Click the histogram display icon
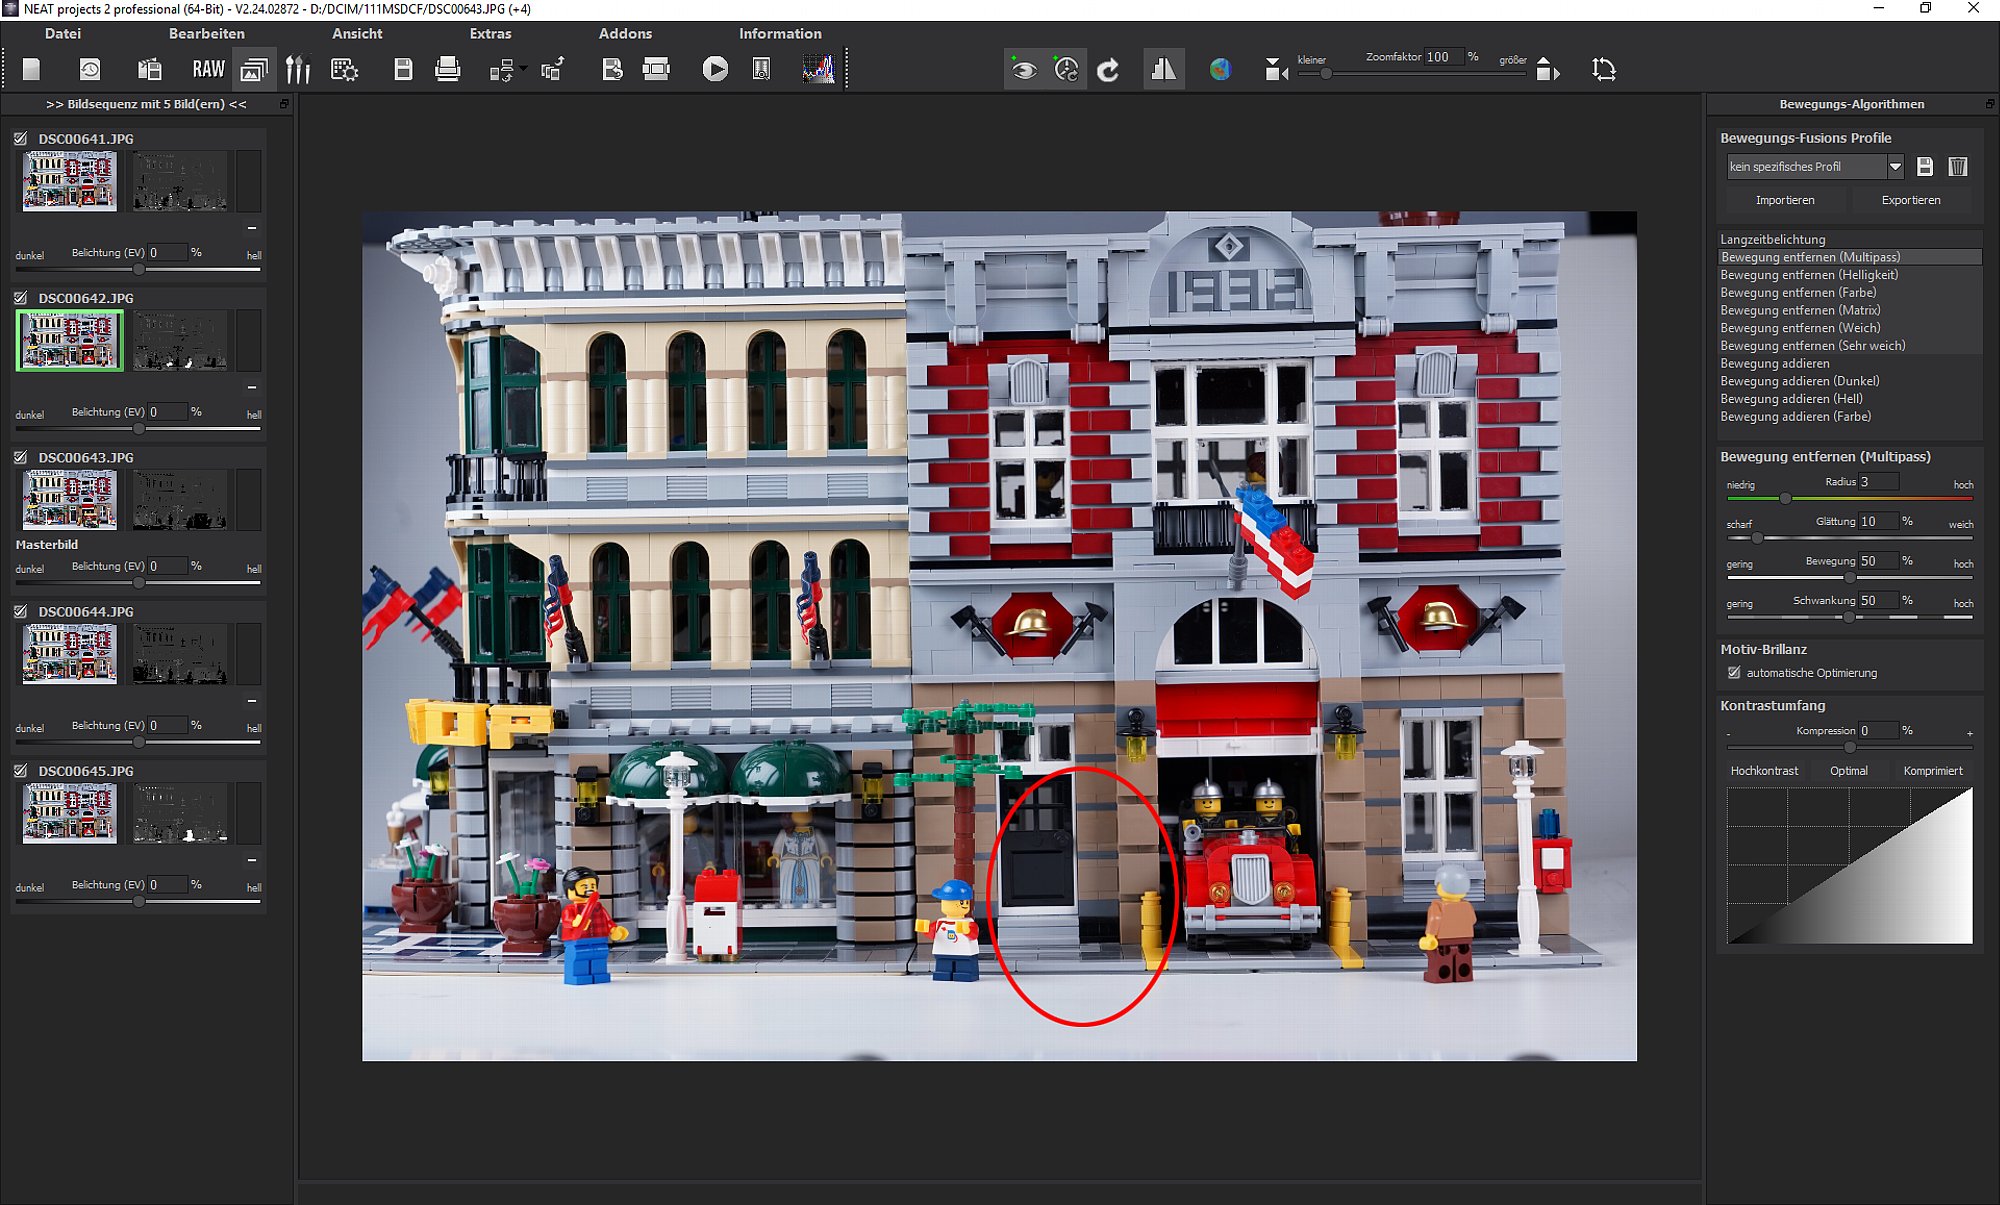2000x1205 pixels. [x=818, y=69]
